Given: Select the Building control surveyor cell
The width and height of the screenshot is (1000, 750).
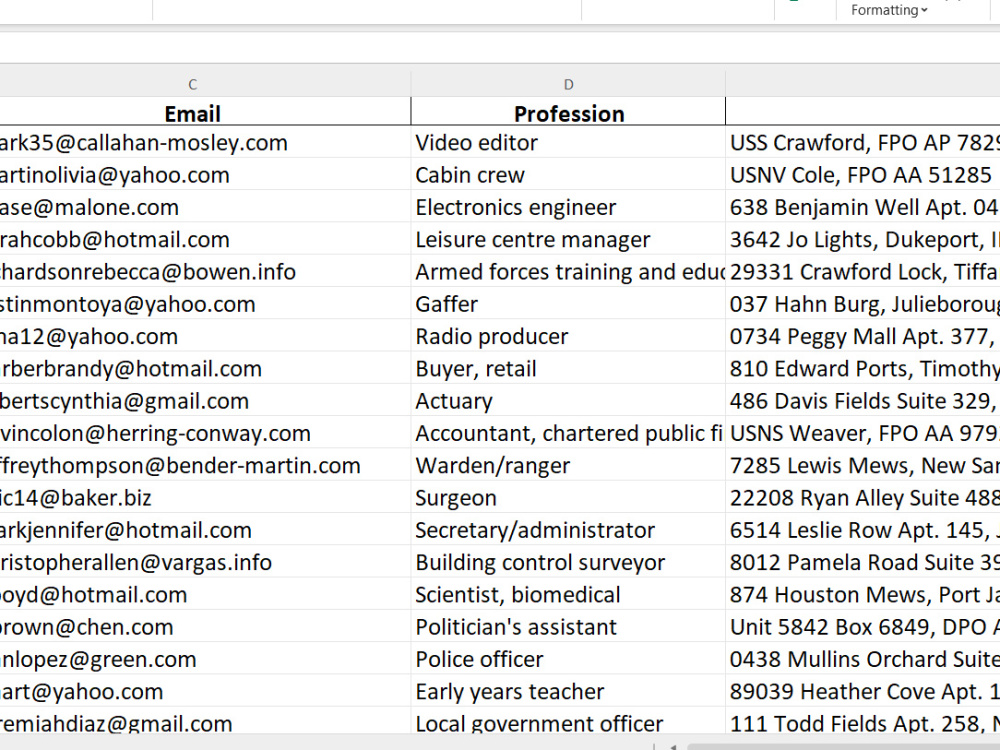Looking at the screenshot, I should (x=568, y=562).
